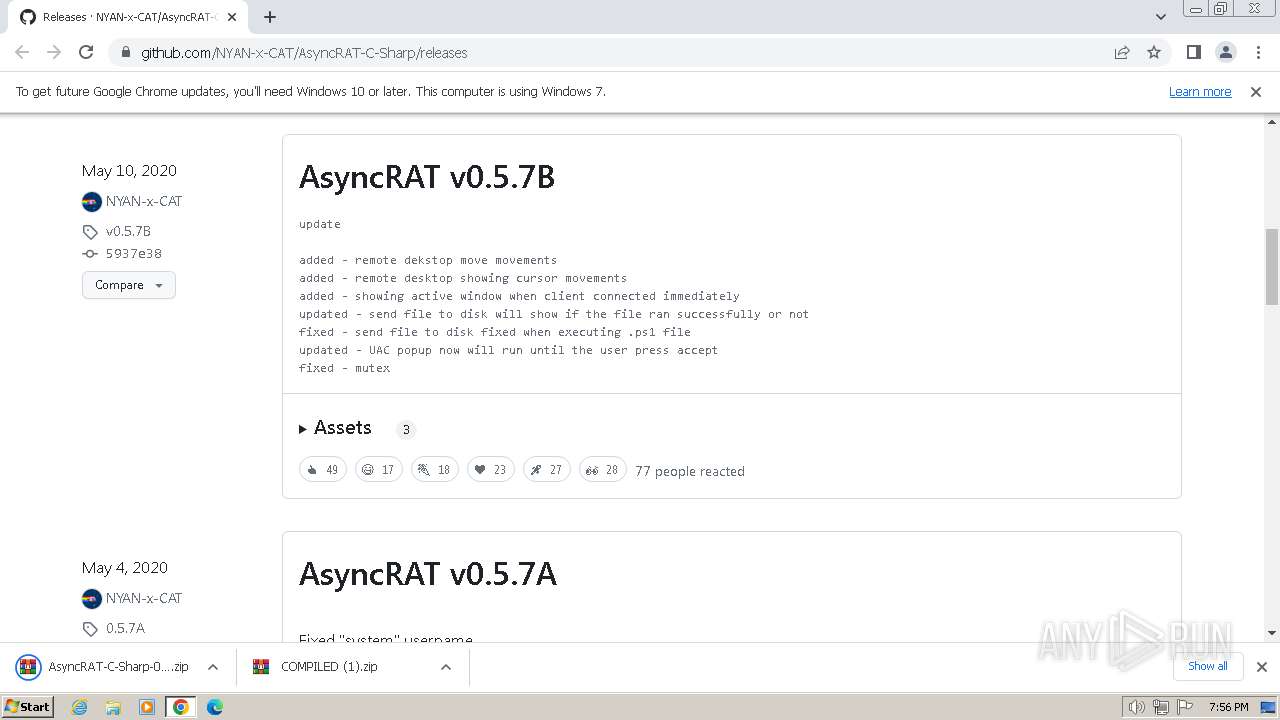1280x720 pixels.
Task: Open NYAN-x-CAT profile under May 10 release
Action: pos(144,201)
